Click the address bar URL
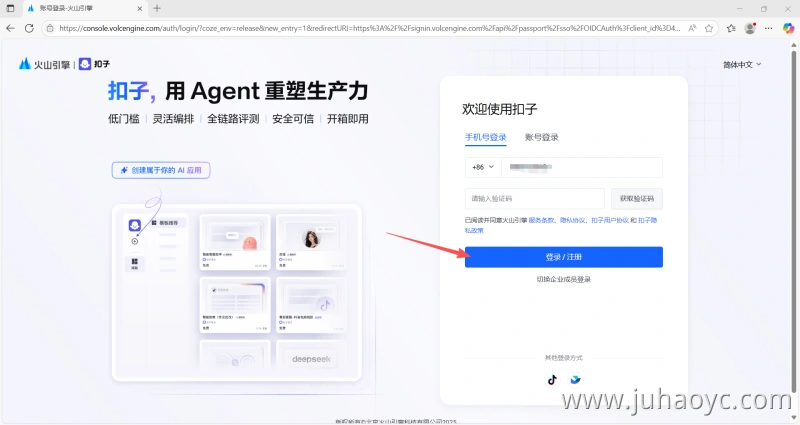 point(369,29)
